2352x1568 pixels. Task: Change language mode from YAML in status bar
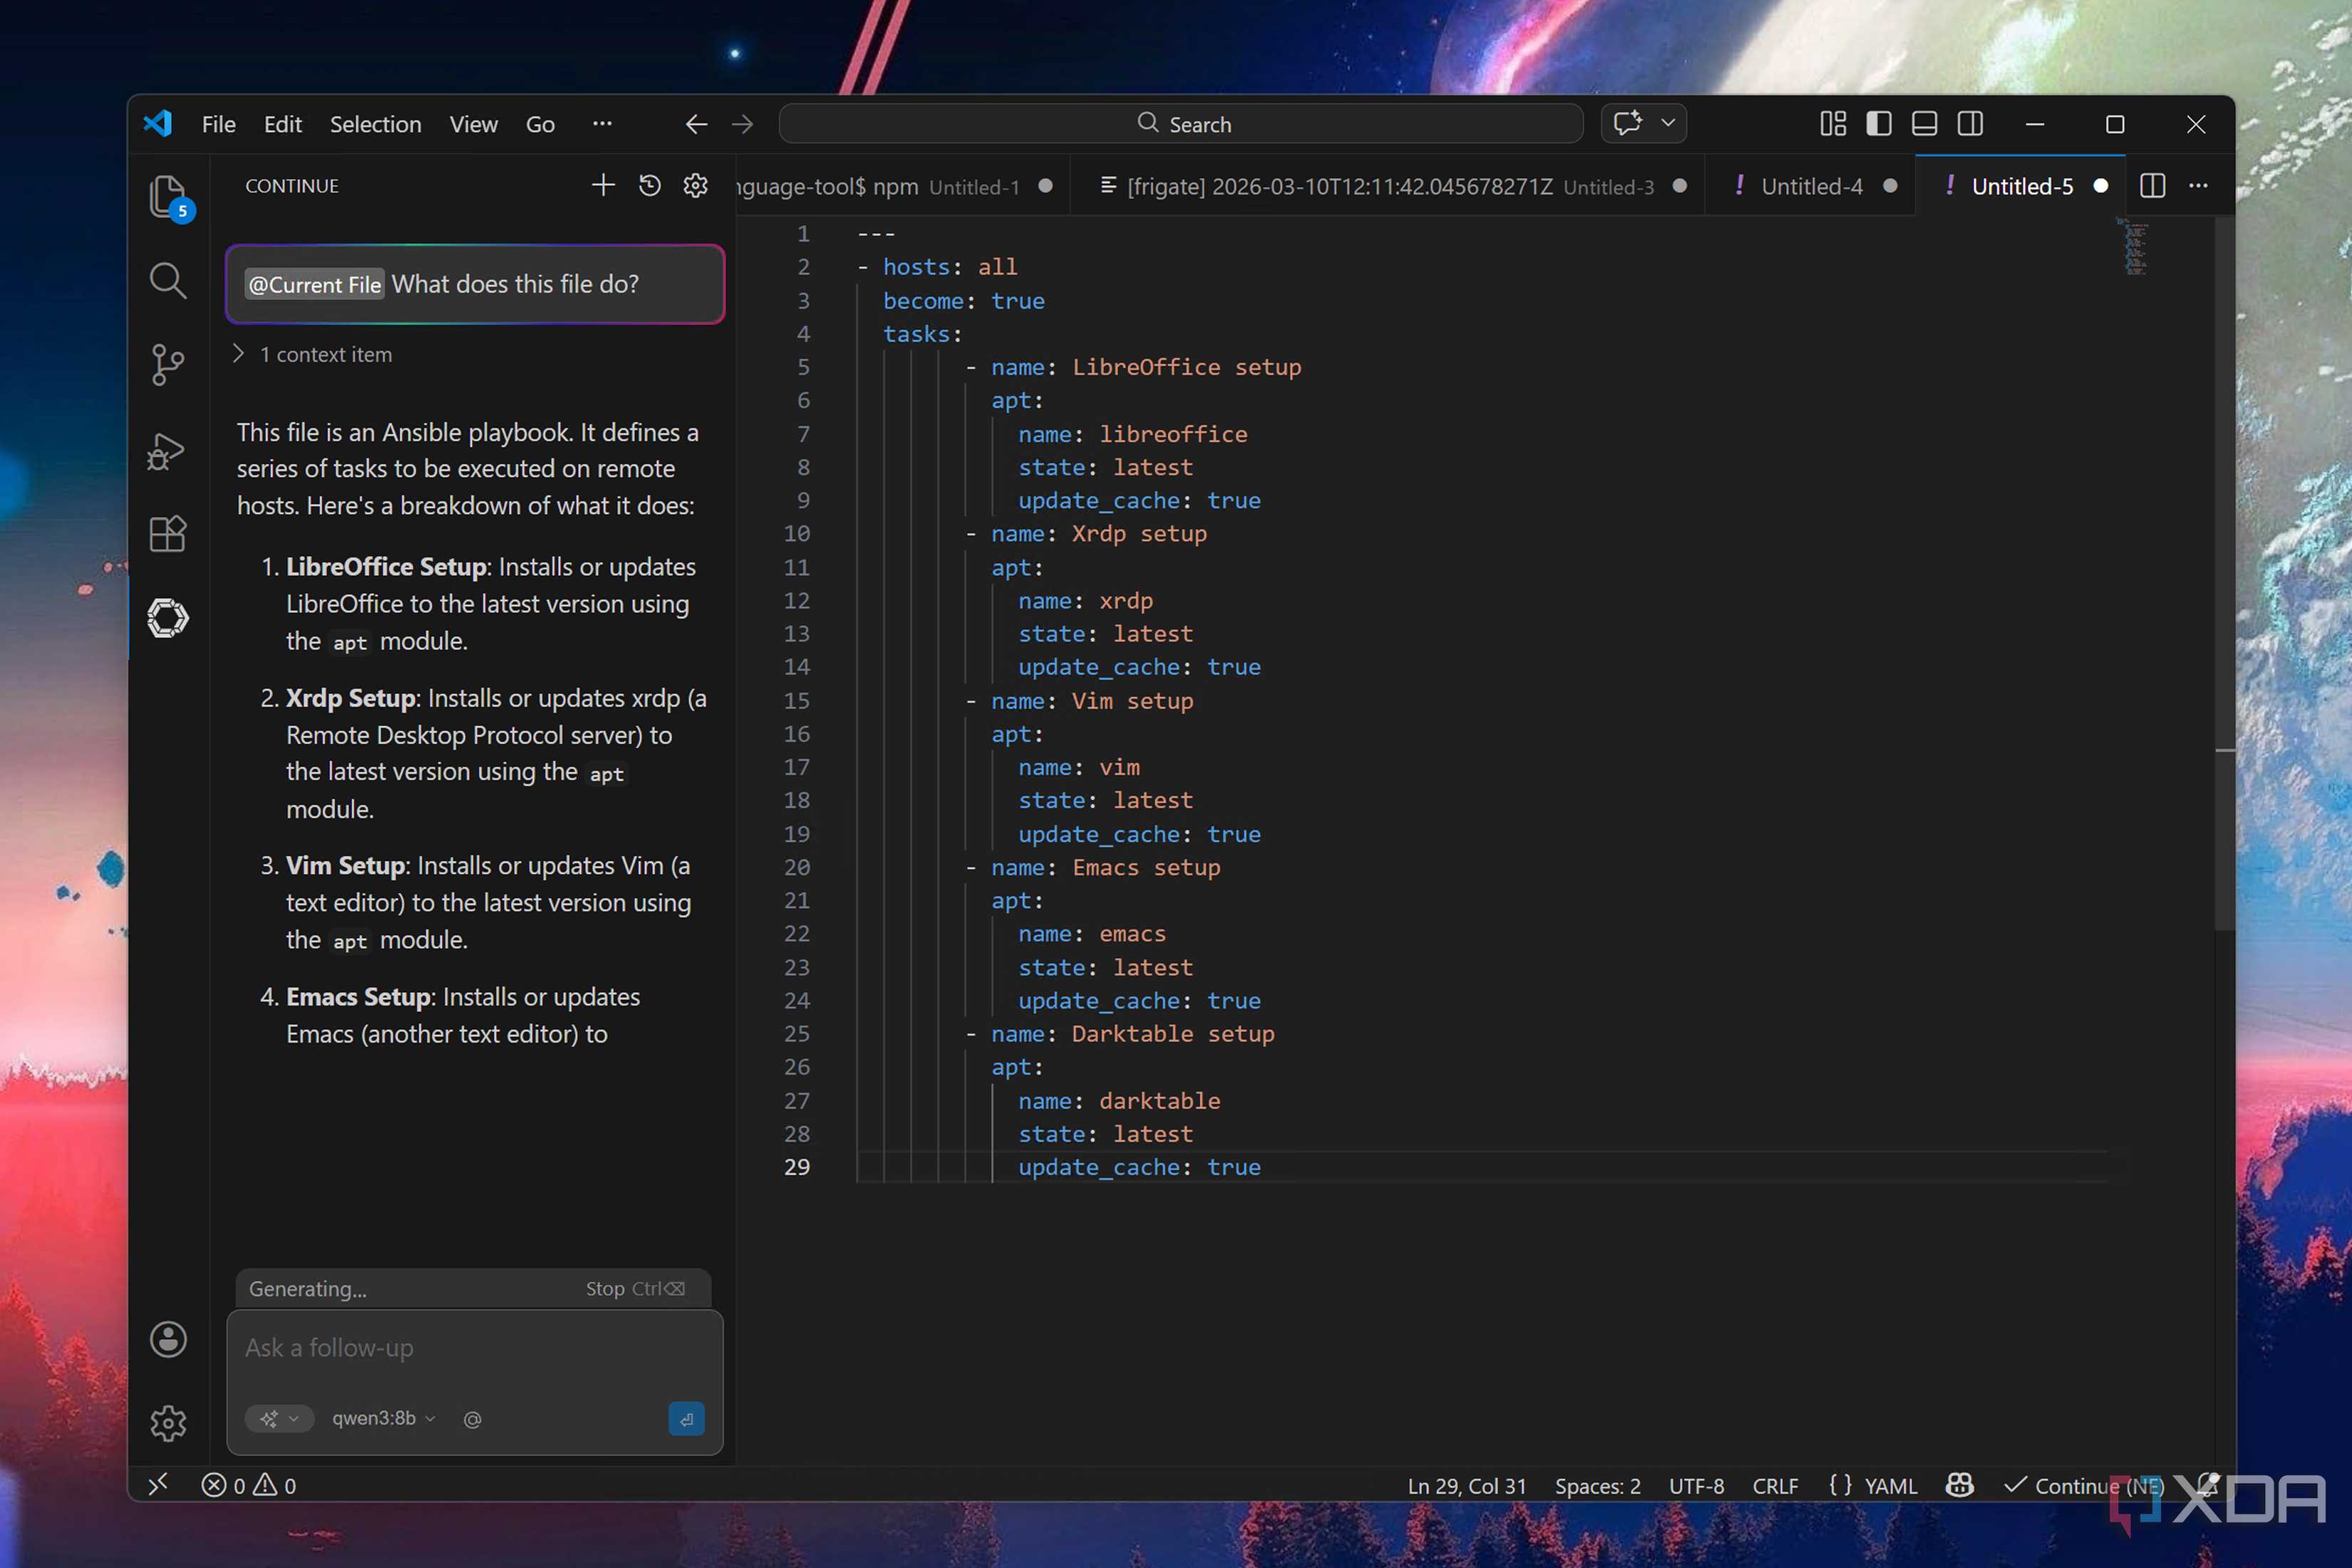pyautogui.click(x=1891, y=1485)
